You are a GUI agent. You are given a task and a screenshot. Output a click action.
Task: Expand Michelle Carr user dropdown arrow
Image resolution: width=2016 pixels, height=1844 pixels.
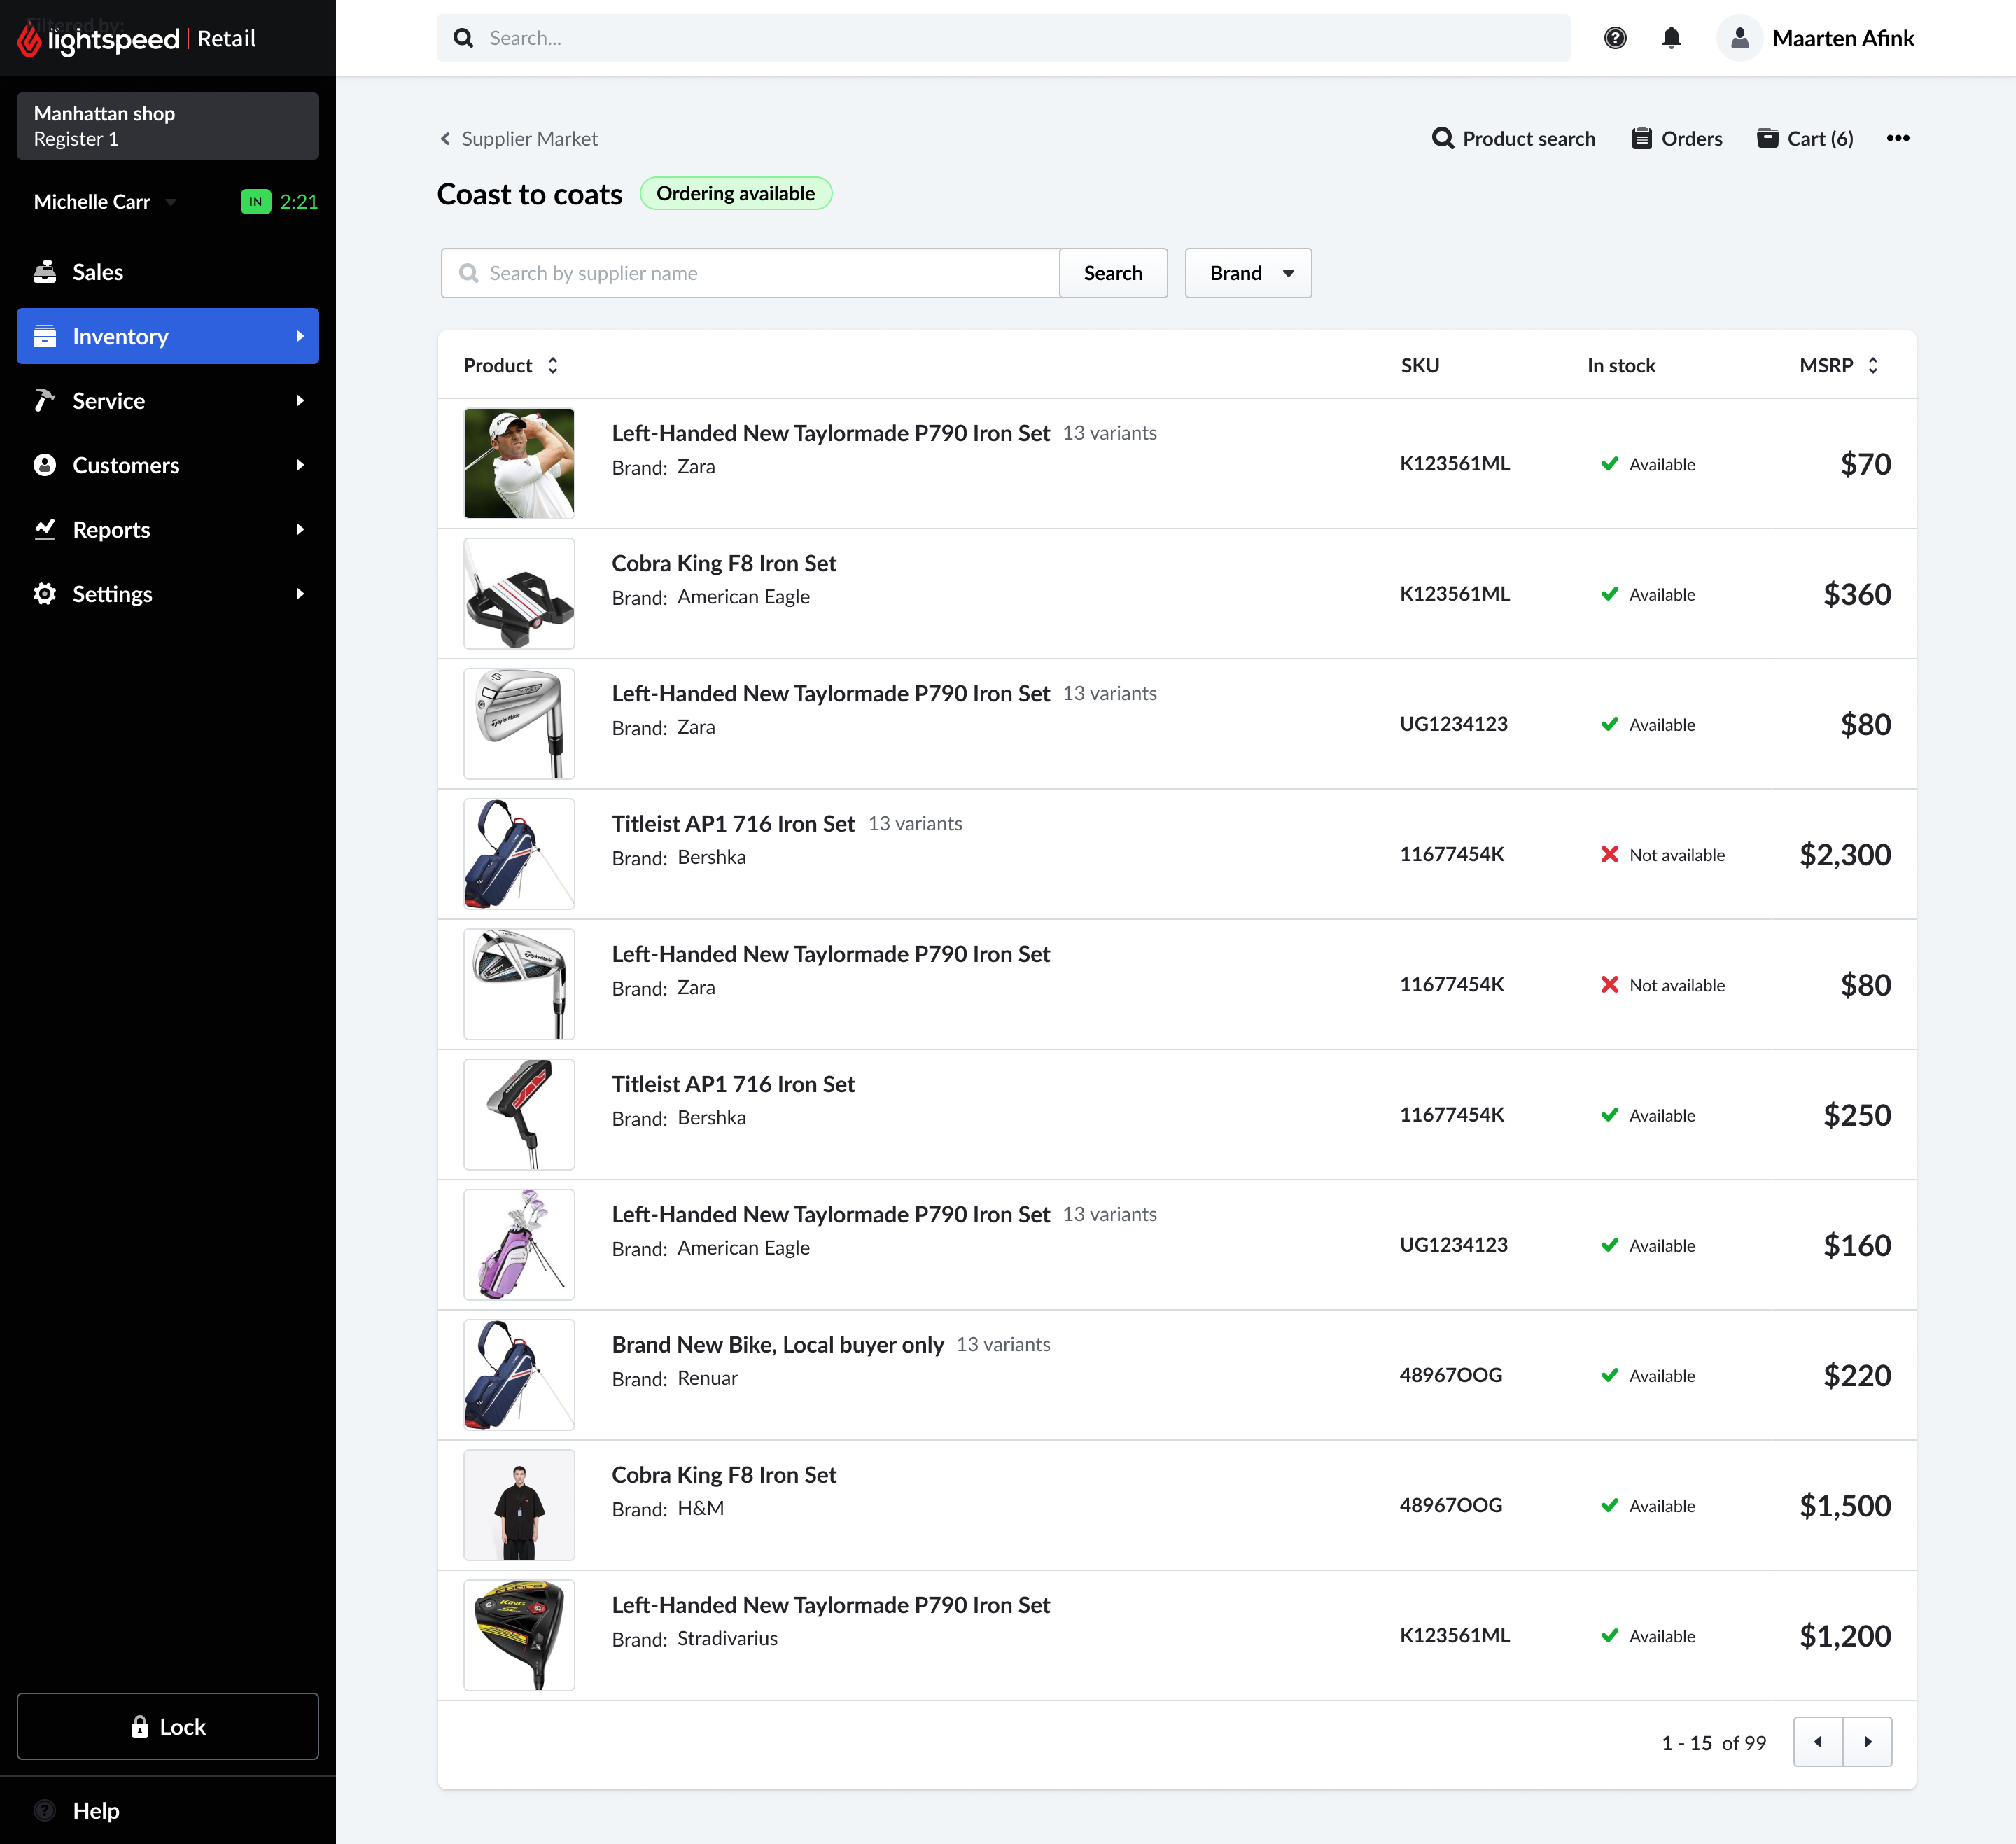(x=171, y=202)
